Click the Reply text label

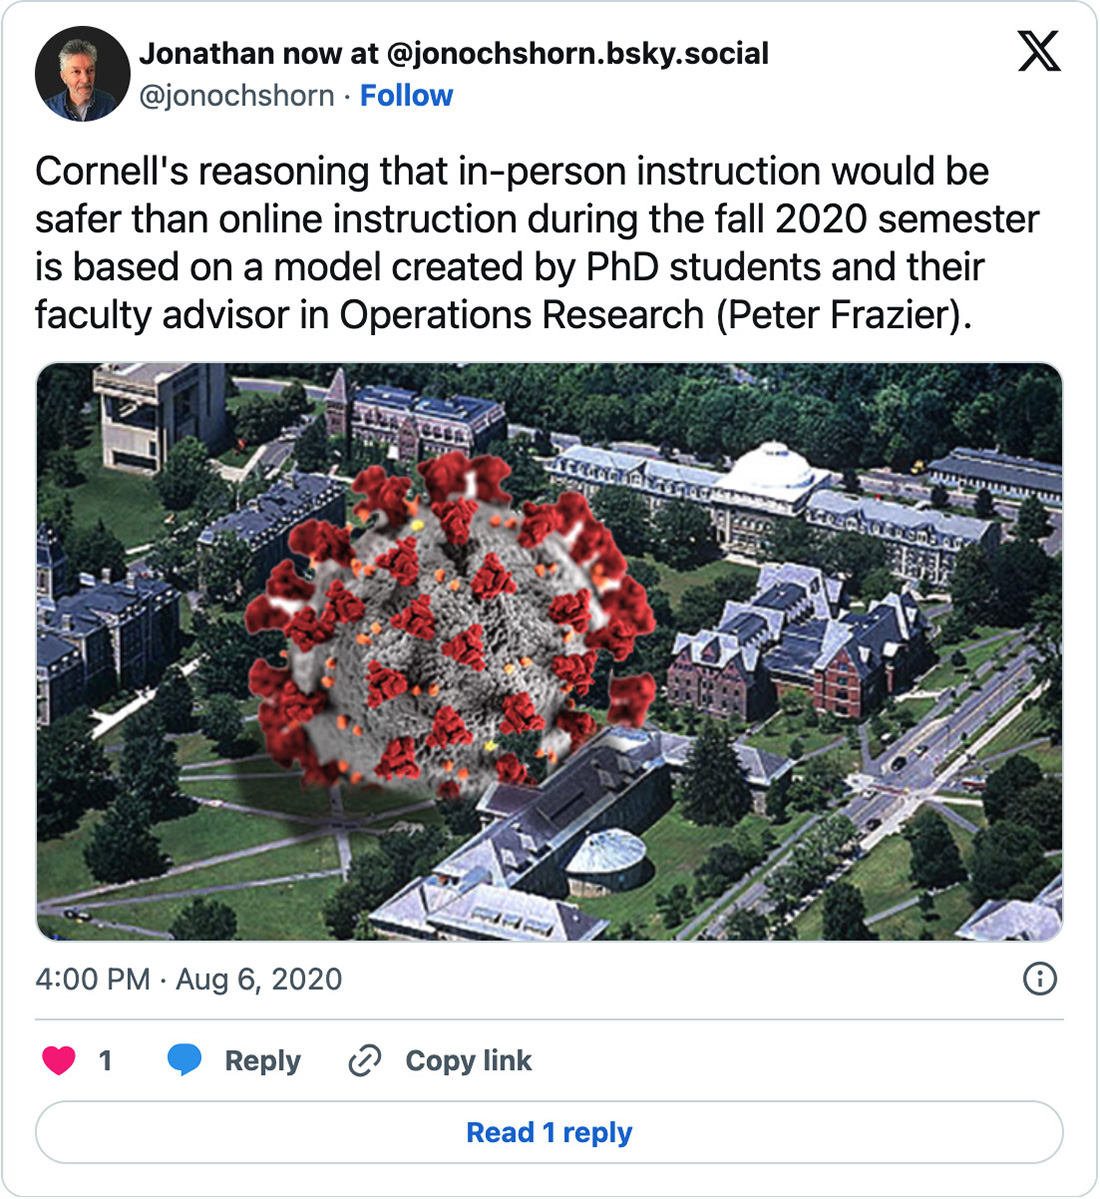coord(262,1060)
